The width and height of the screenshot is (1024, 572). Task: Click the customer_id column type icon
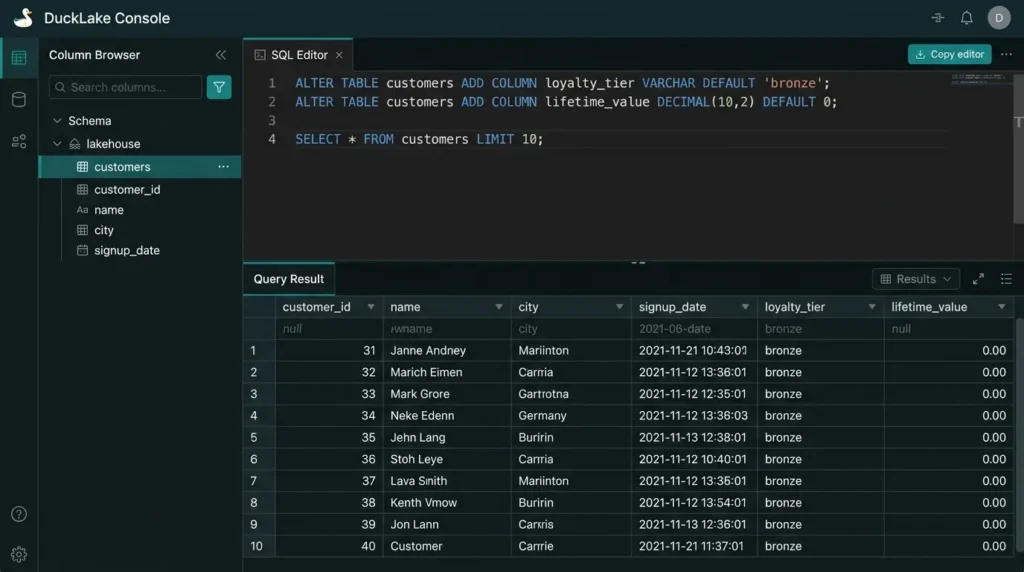pyautogui.click(x=82, y=189)
